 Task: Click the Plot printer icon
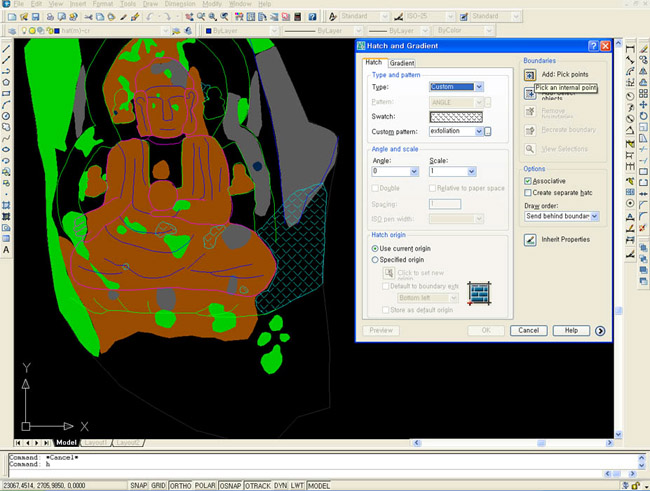click(50, 17)
